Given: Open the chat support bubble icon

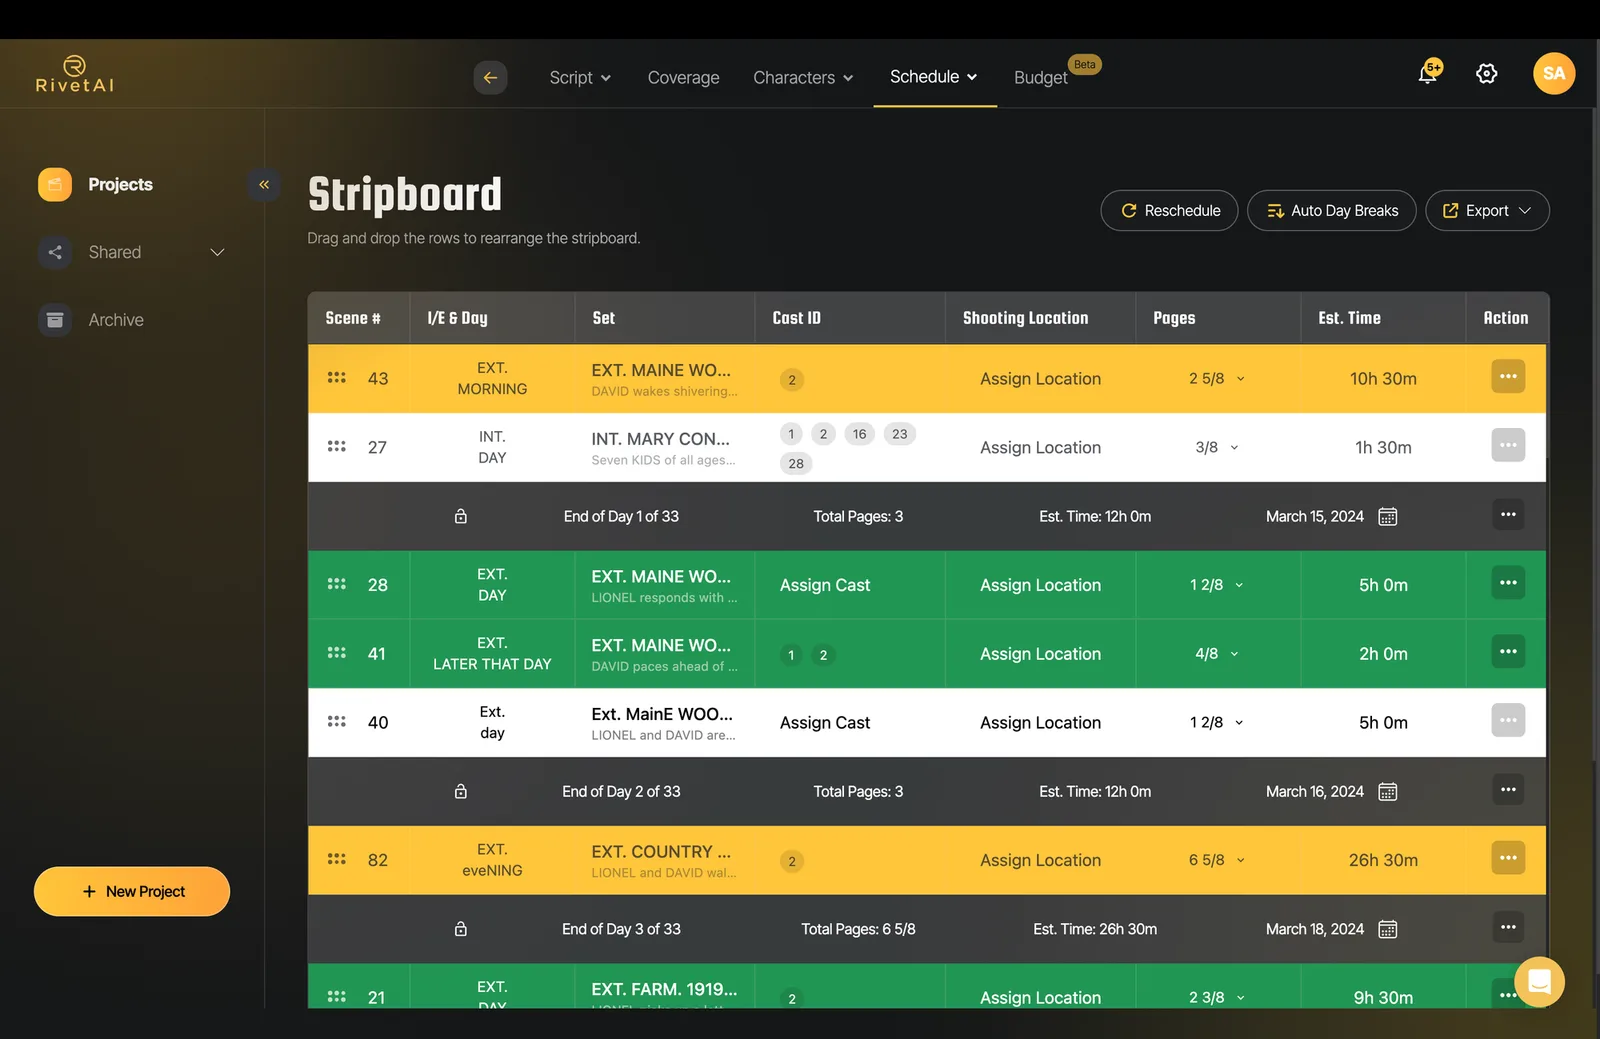Looking at the screenshot, I should [x=1540, y=982].
